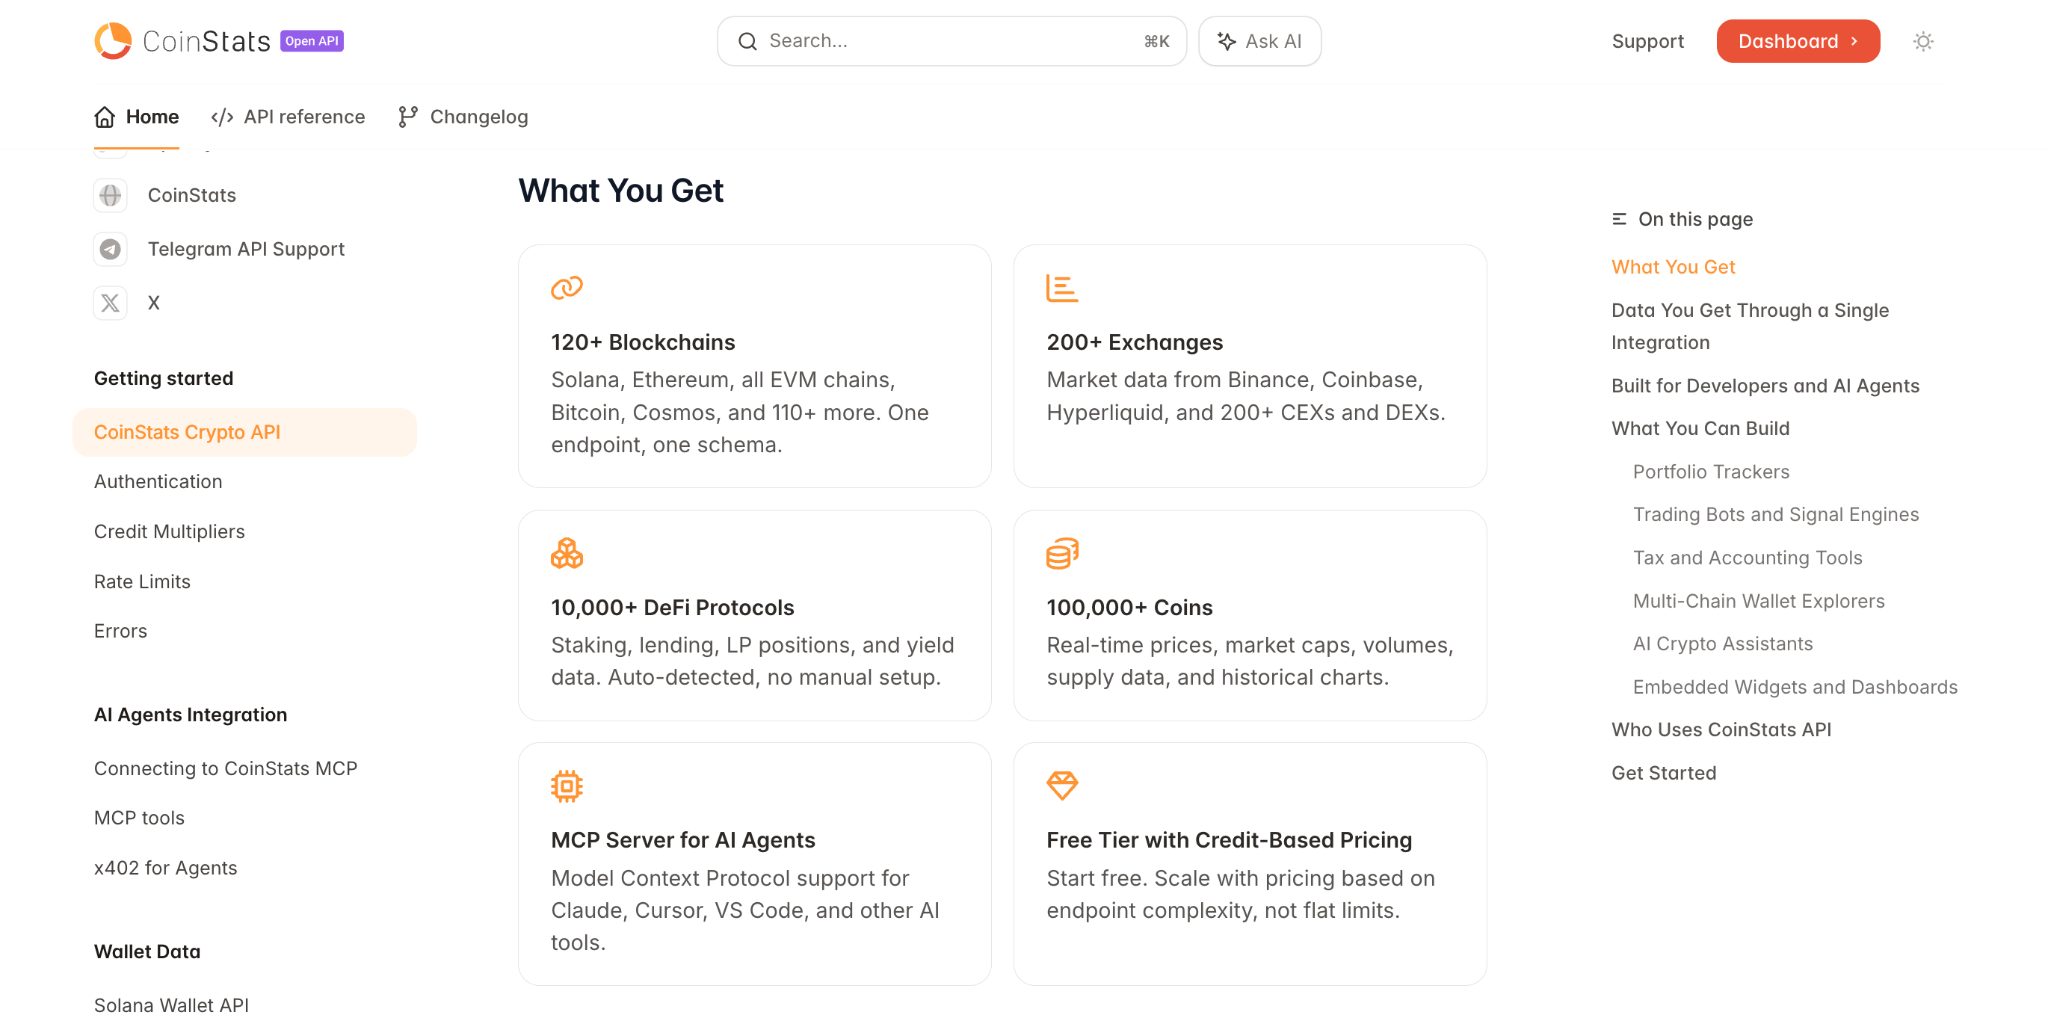Click the X social icon in sidebar
The image size is (2048, 1025).
point(110,303)
